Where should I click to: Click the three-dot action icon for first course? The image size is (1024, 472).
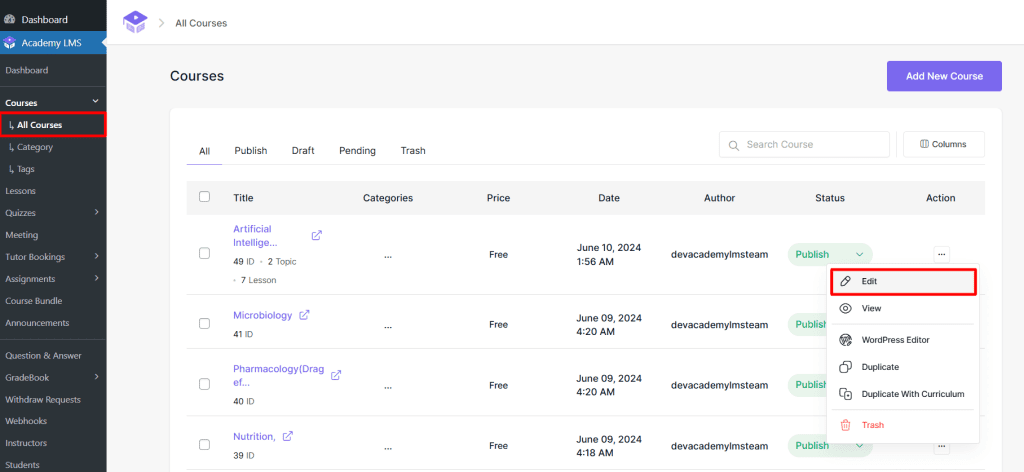941,254
